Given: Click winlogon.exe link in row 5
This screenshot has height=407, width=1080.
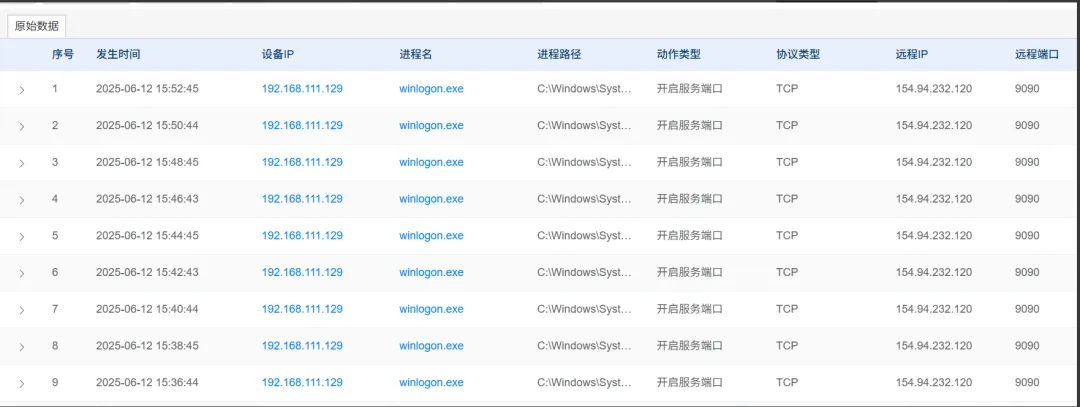Looking at the screenshot, I should pos(431,236).
